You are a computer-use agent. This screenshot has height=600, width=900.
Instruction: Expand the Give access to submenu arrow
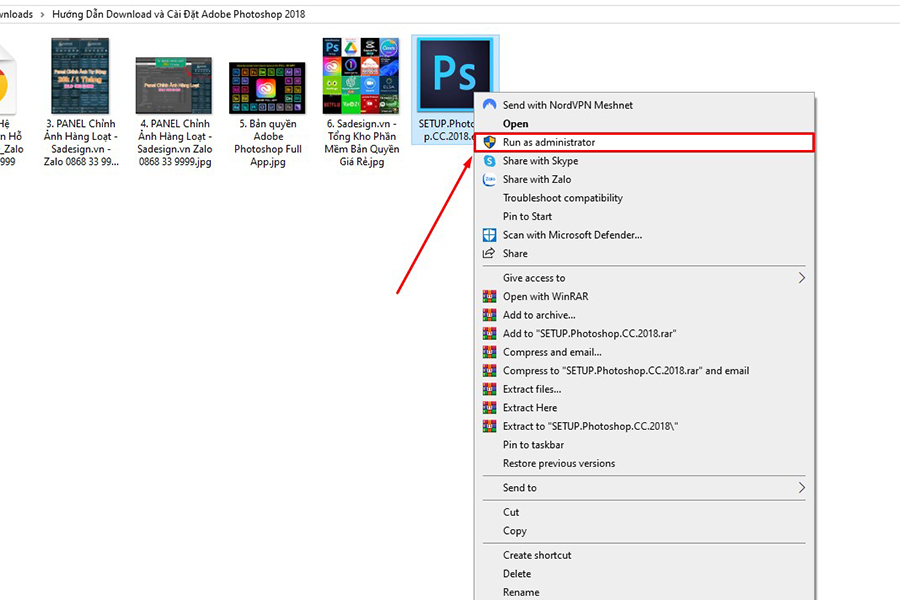point(801,278)
